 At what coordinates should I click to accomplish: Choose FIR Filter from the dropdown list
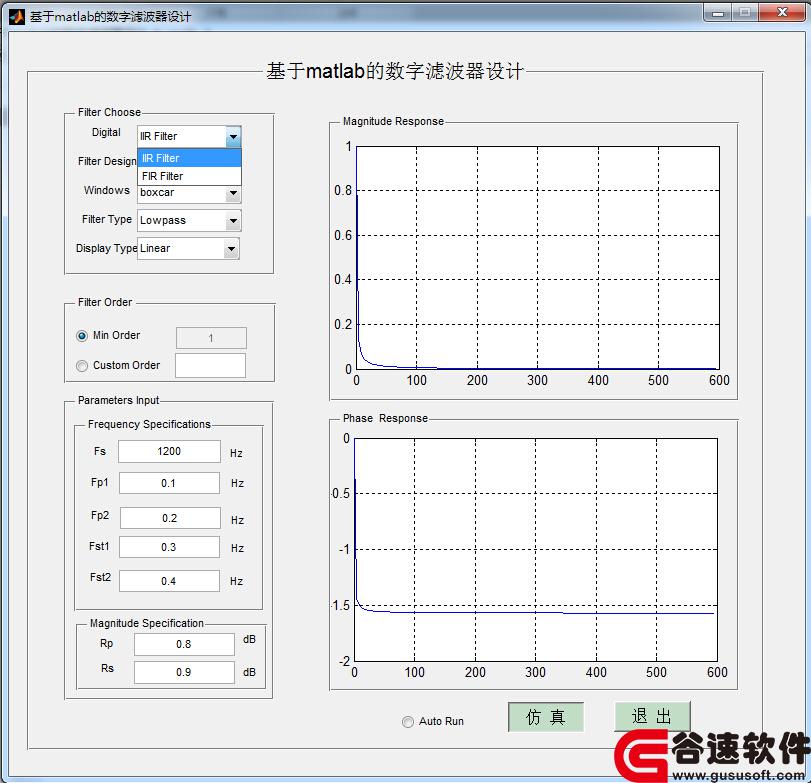point(189,176)
